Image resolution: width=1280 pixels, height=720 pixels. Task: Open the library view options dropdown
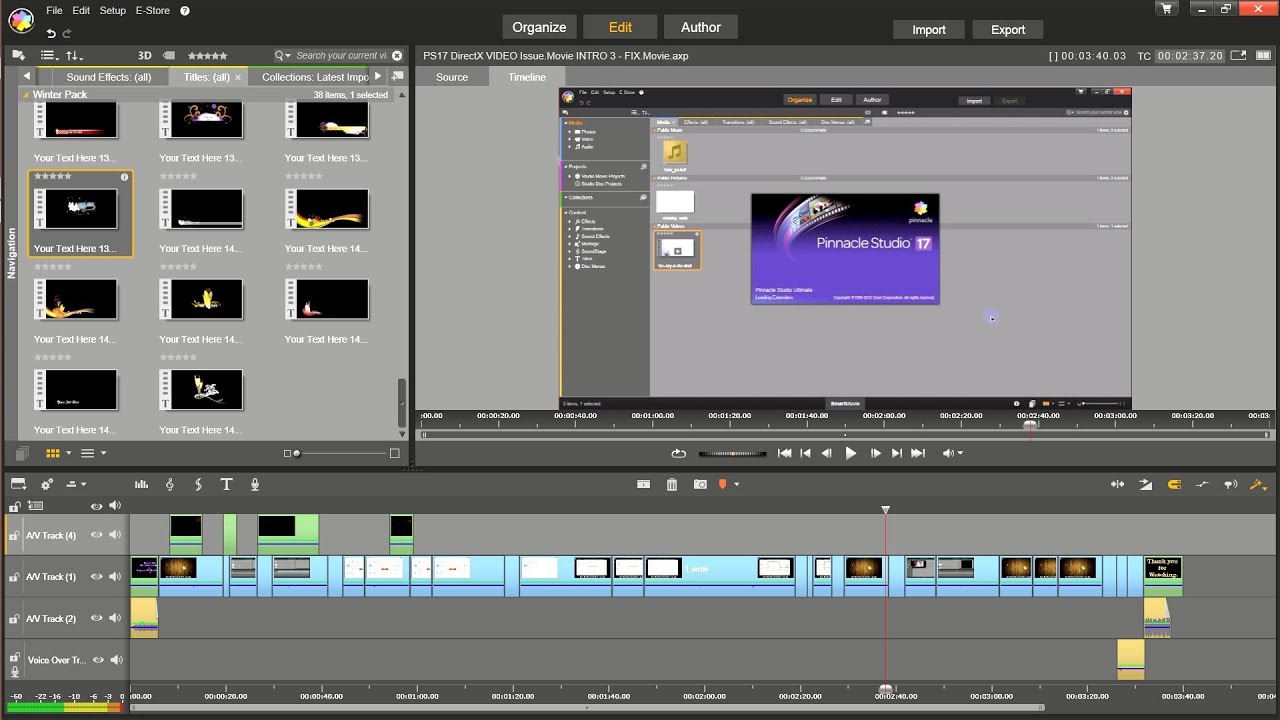(50, 56)
